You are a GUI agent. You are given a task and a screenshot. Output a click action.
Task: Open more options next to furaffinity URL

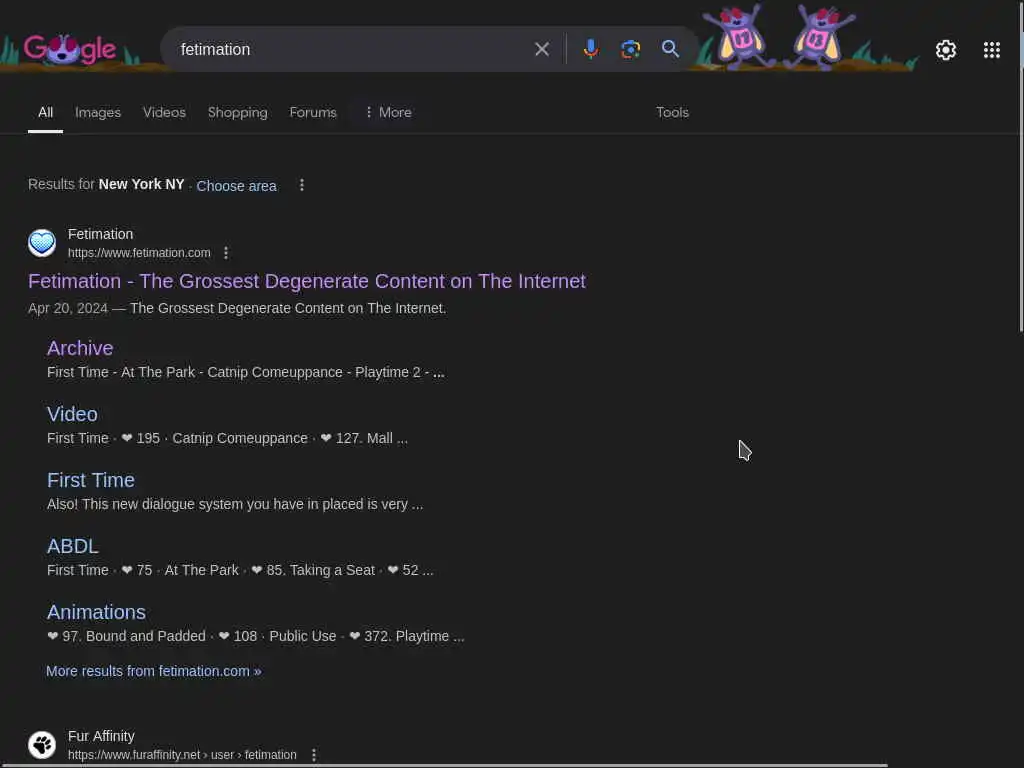[x=314, y=755]
